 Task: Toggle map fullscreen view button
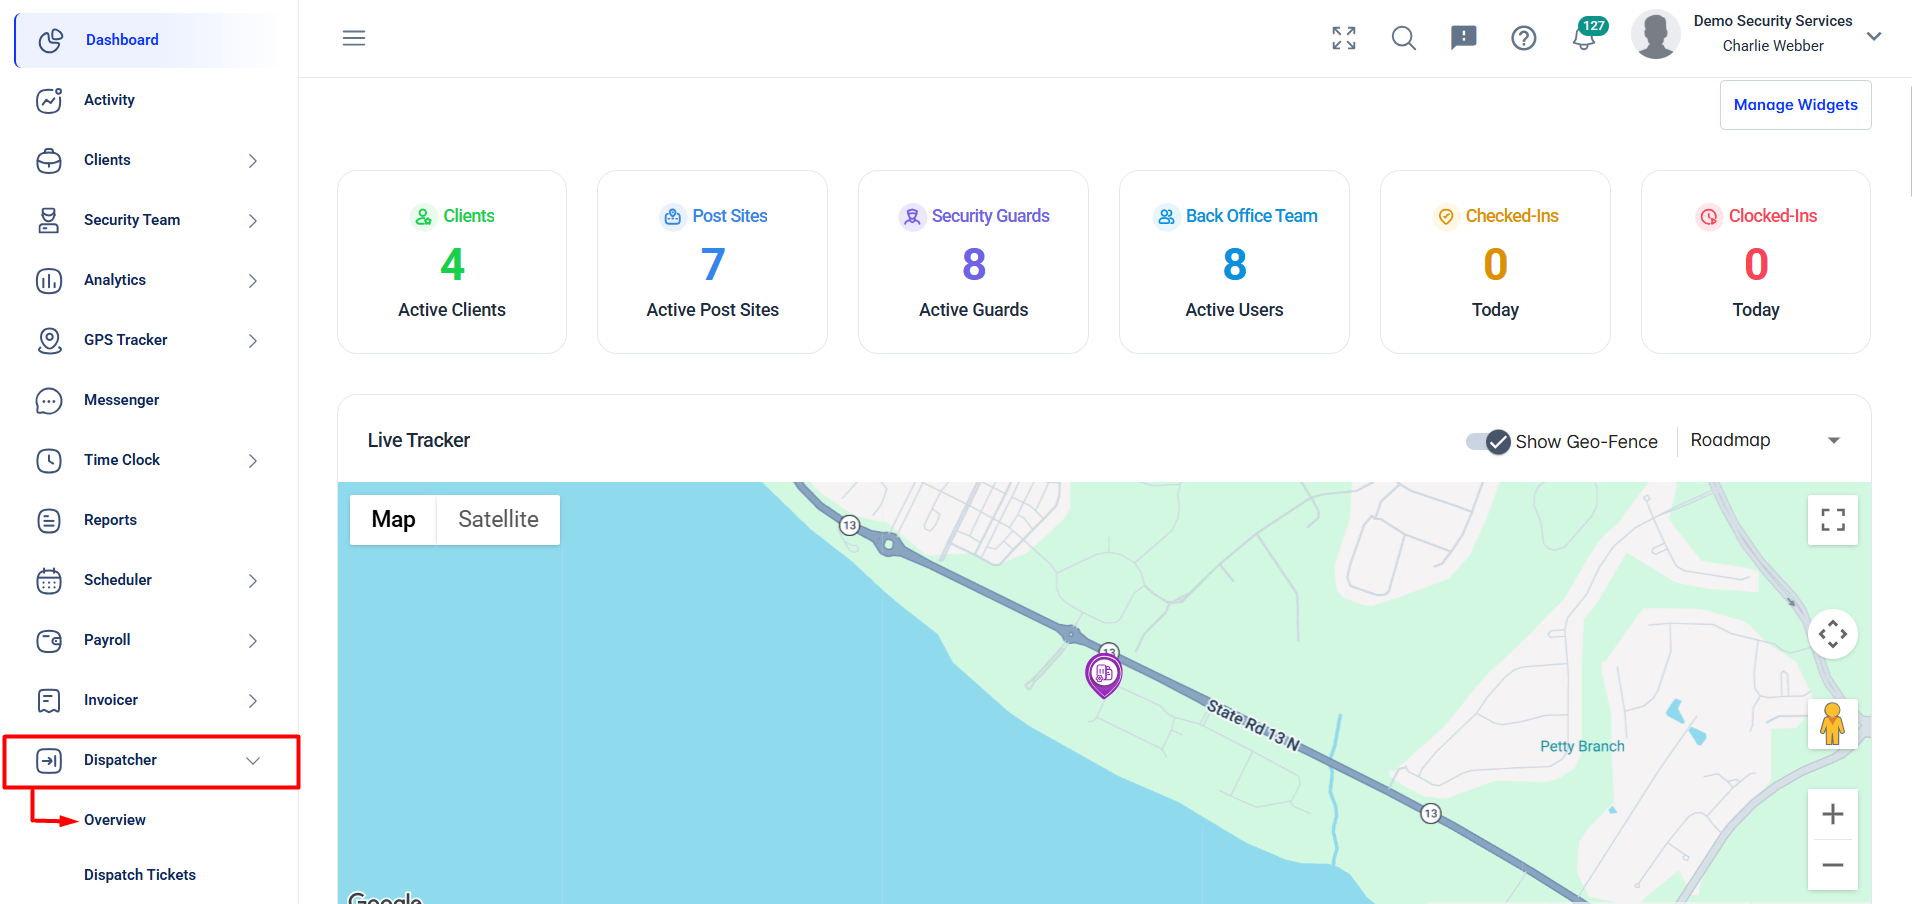(1833, 520)
